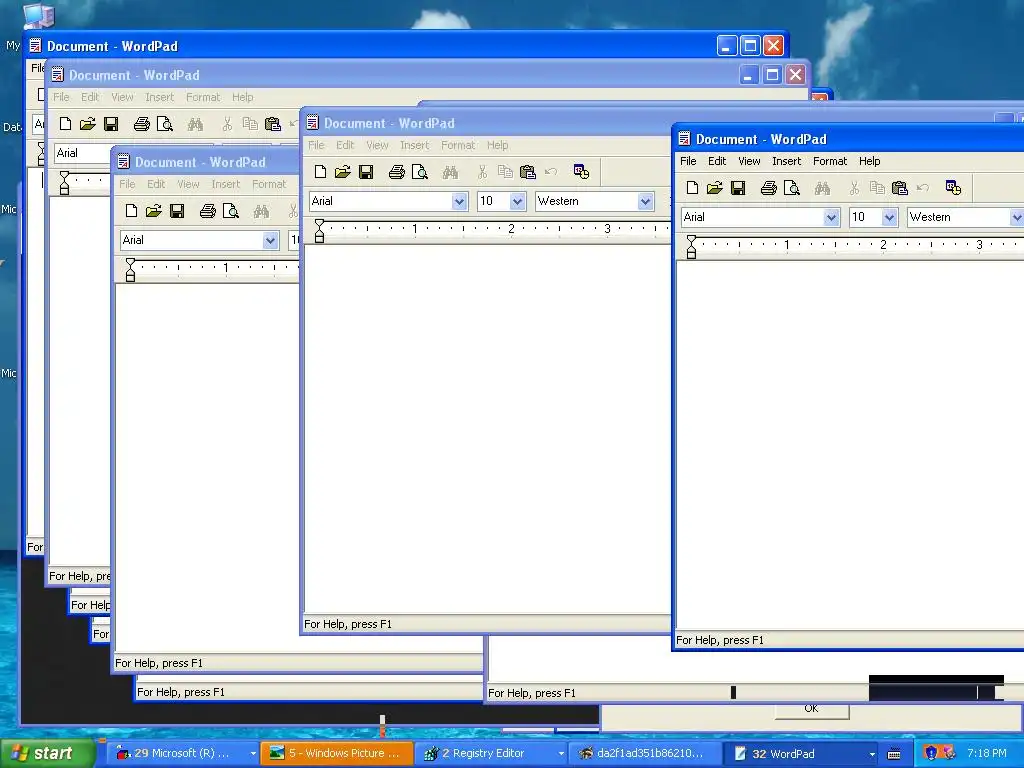Click Cut scissors icon in frontmost WordPad window
The height and width of the screenshot is (768, 1024).
pyautogui.click(x=854, y=188)
